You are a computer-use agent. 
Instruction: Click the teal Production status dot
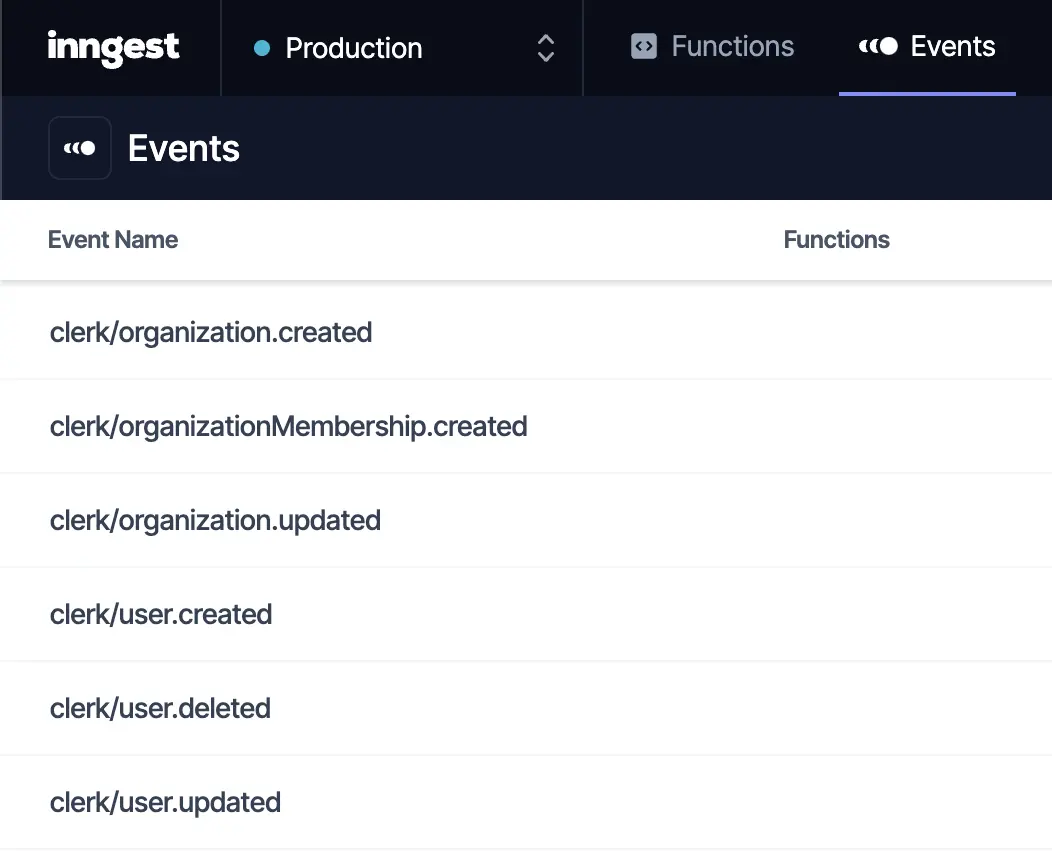260,47
